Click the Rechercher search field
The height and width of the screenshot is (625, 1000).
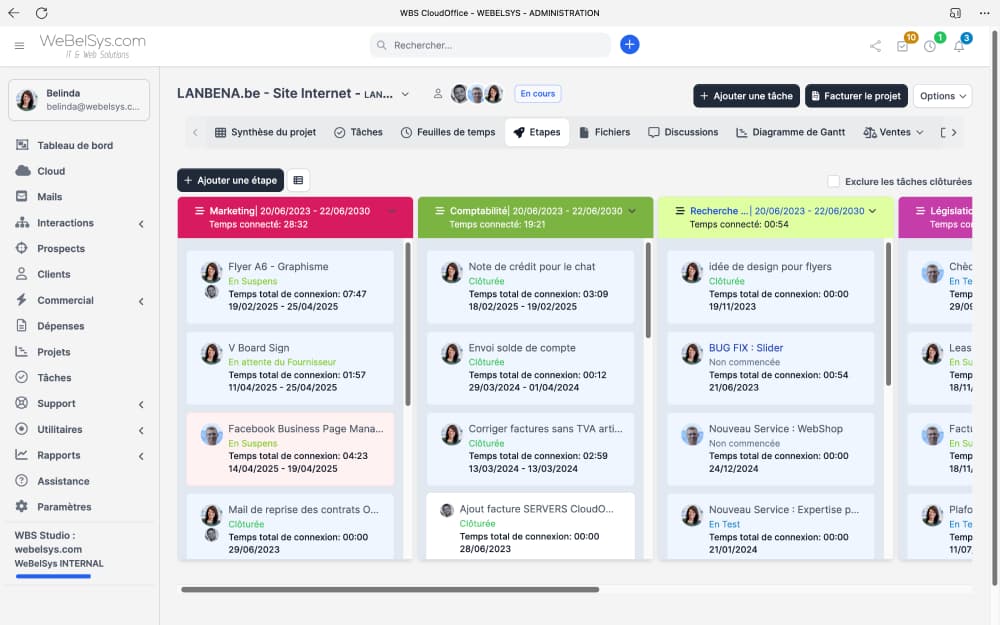click(490, 45)
